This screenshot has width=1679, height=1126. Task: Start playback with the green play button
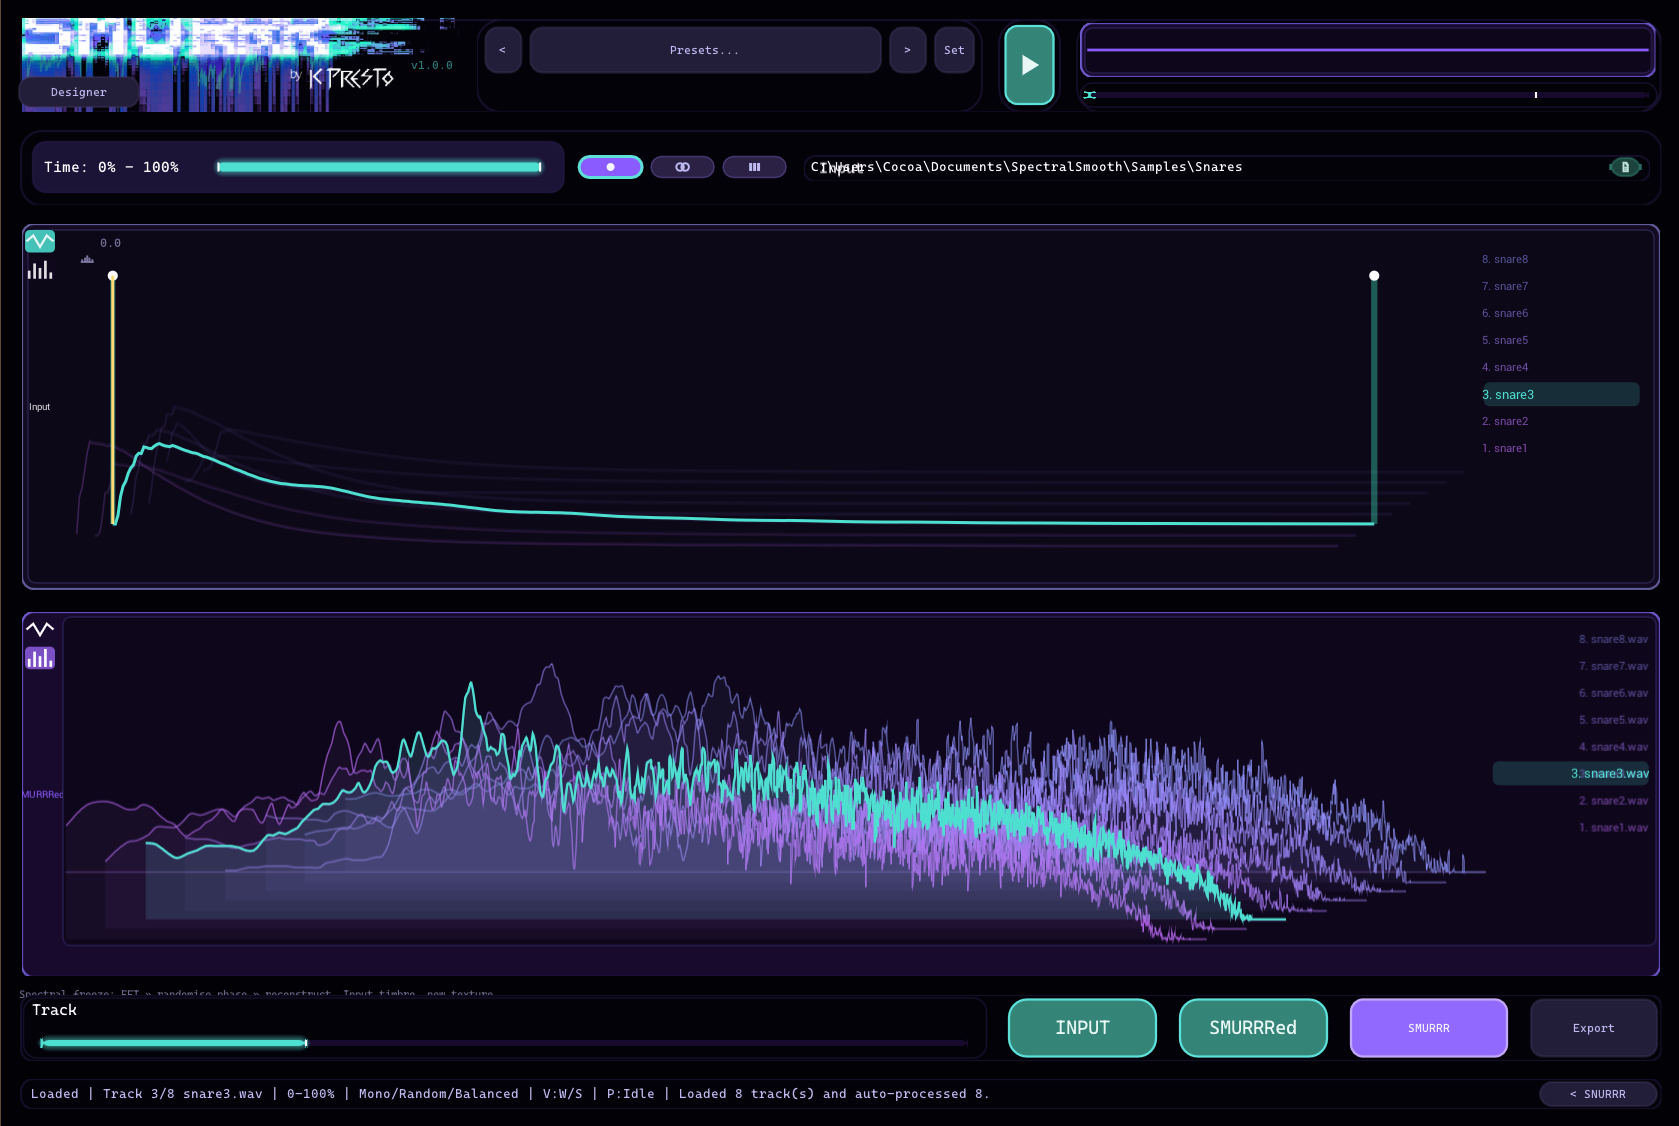pos(1029,65)
